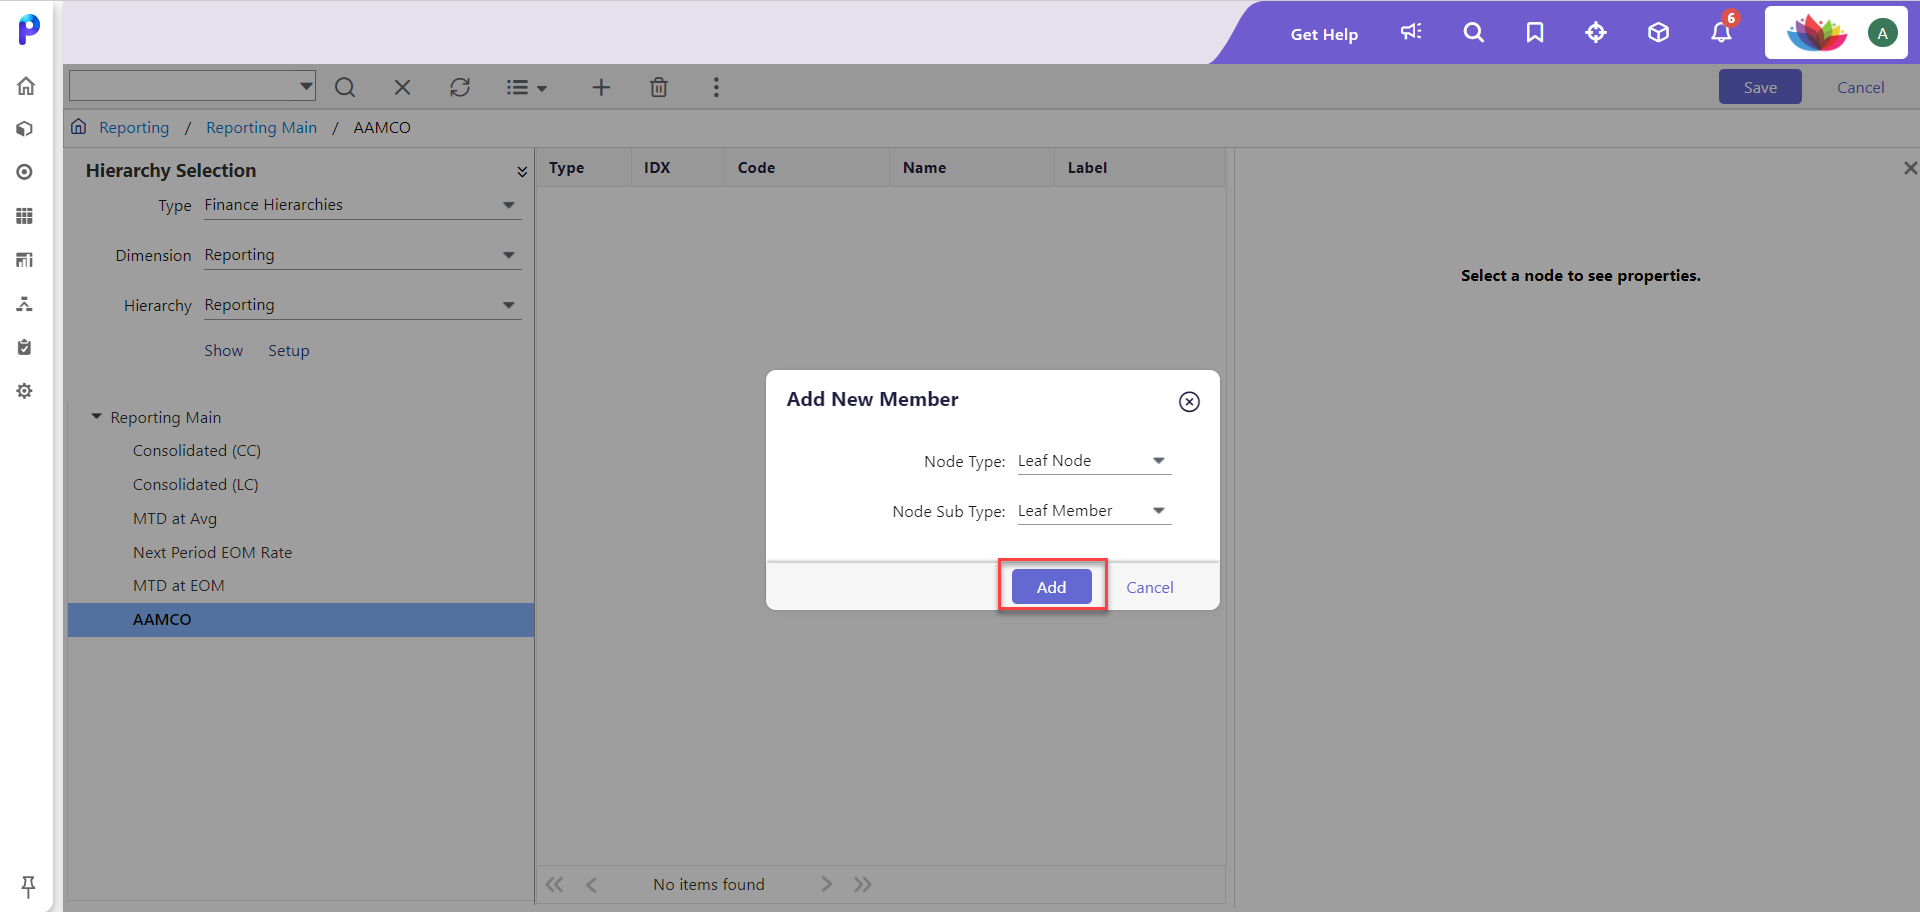Open the report table icon in sidebar
The image size is (1920, 912).
point(25,260)
